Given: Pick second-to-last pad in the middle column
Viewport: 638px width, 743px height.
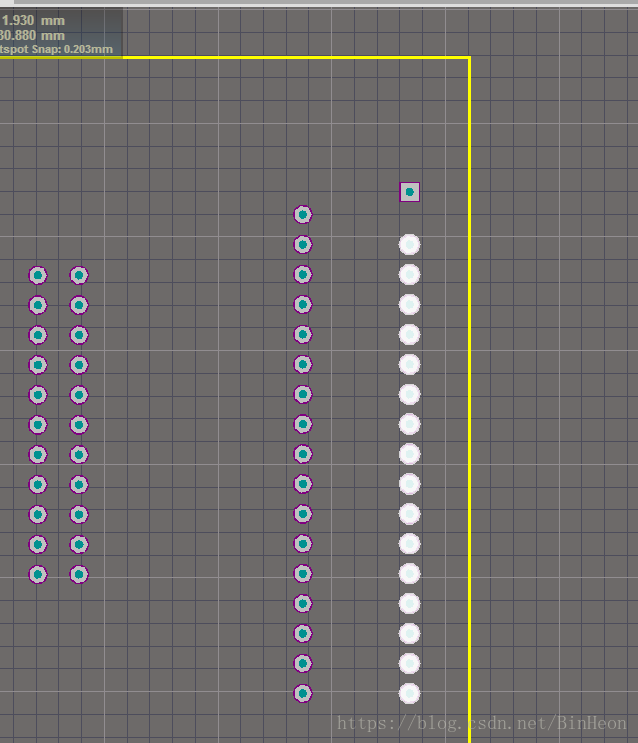Looking at the screenshot, I should (303, 663).
